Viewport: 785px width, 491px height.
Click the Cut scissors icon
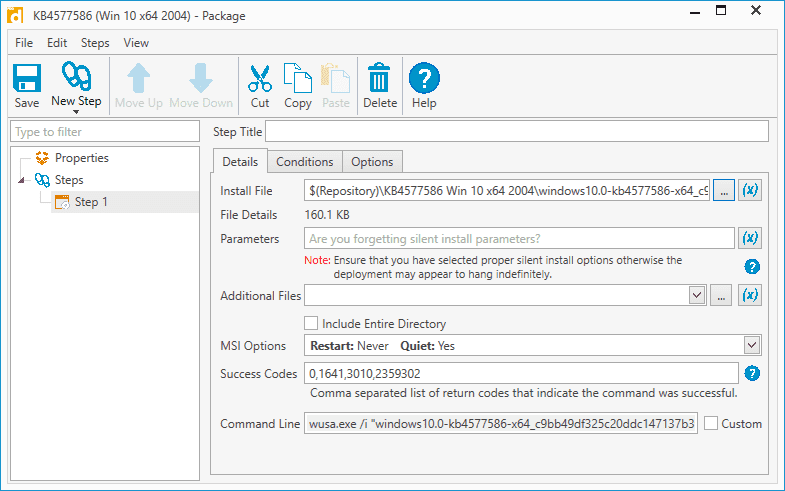click(260, 78)
